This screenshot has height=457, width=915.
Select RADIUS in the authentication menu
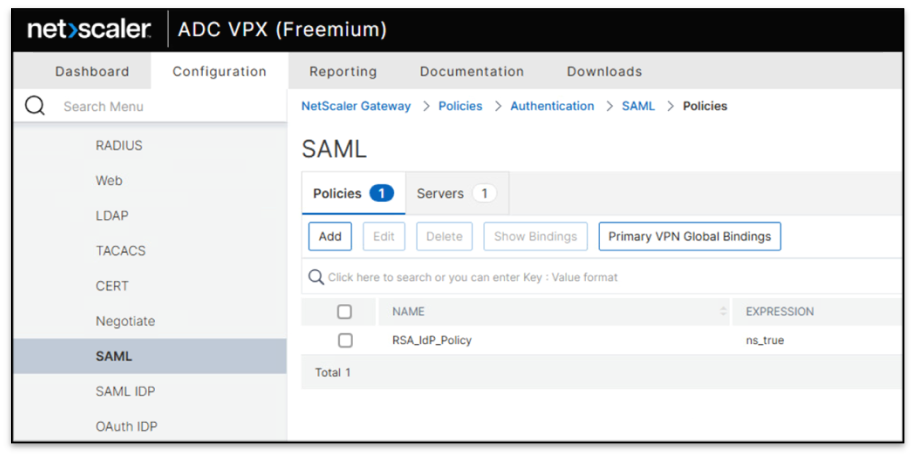pos(119,146)
